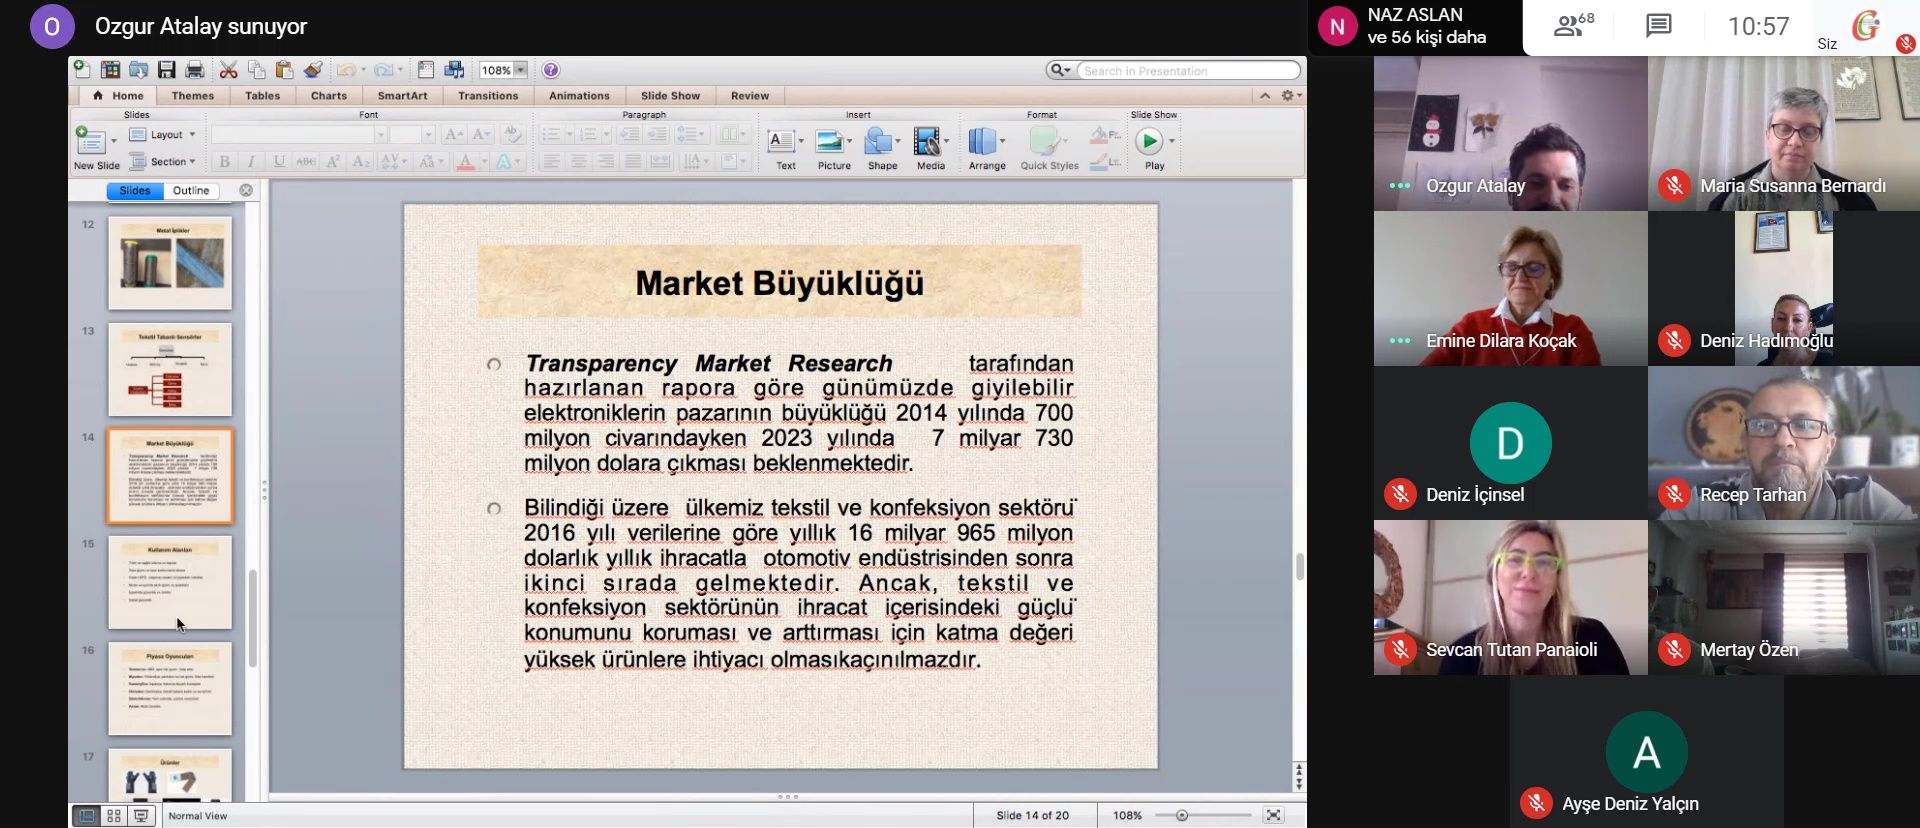Screen dimensions: 1920x828
Task: Switch to Normal View button in status bar
Action: [x=87, y=816]
